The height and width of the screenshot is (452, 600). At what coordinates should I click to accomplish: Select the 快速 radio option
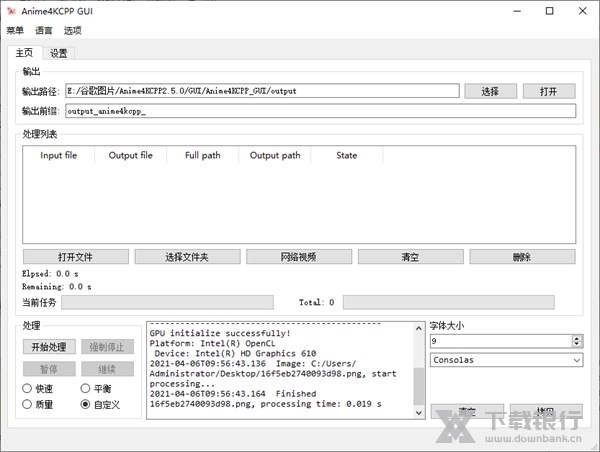(27, 389)
